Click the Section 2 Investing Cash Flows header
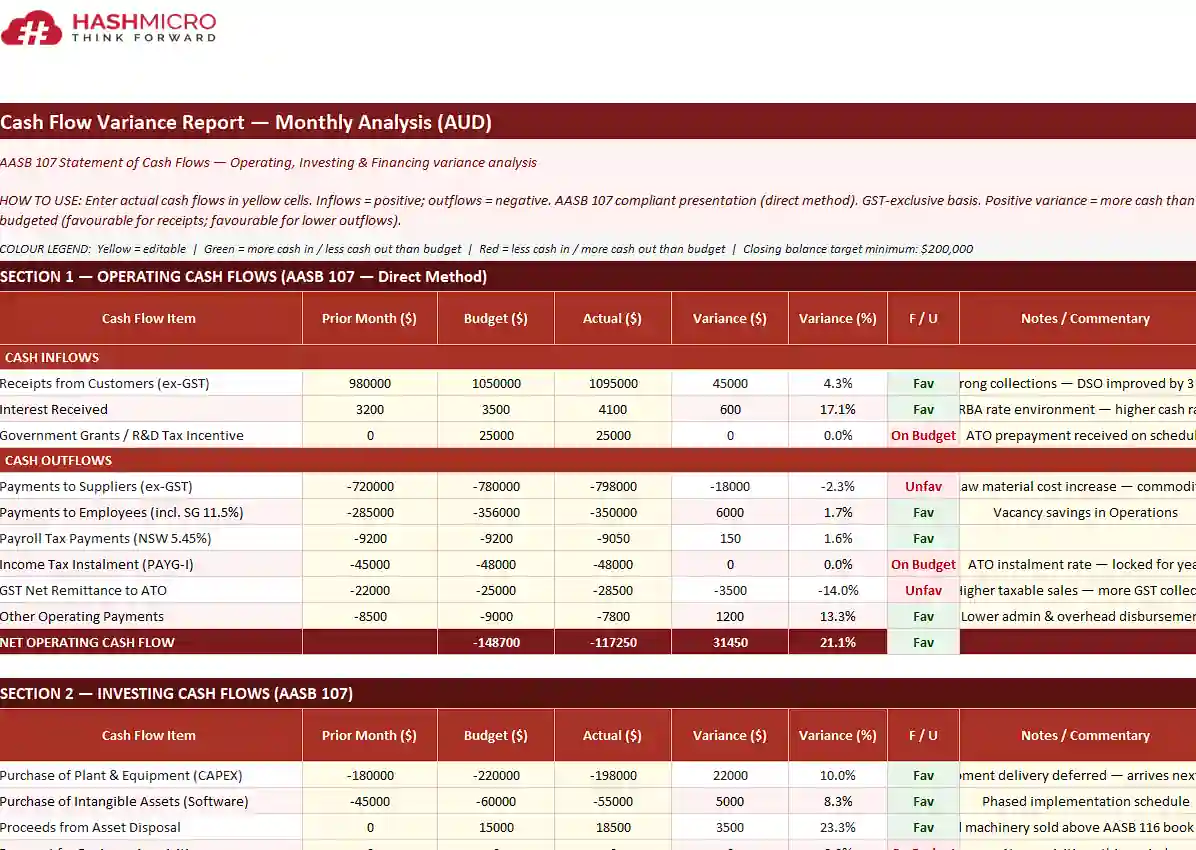 tap(176, 693)
